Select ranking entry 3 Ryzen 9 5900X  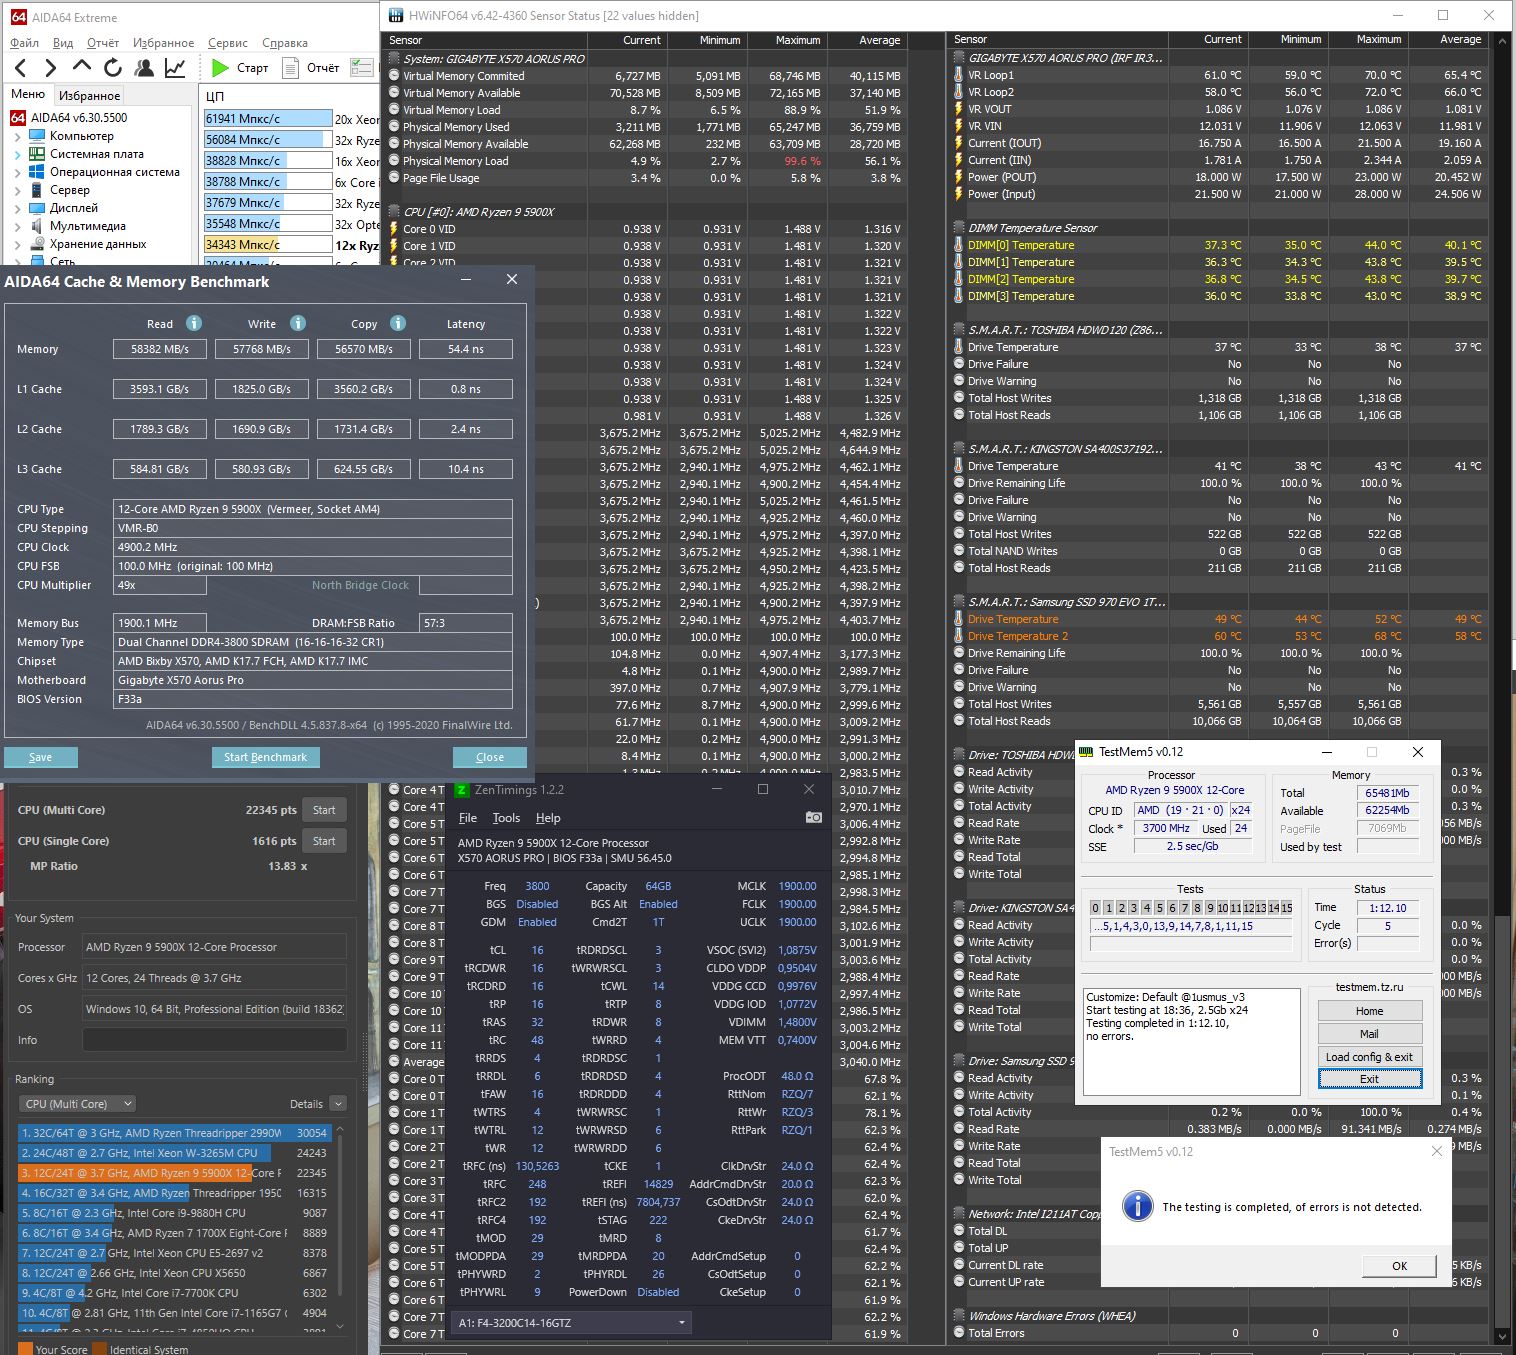pyautogui.click(x=174, y=1173)
